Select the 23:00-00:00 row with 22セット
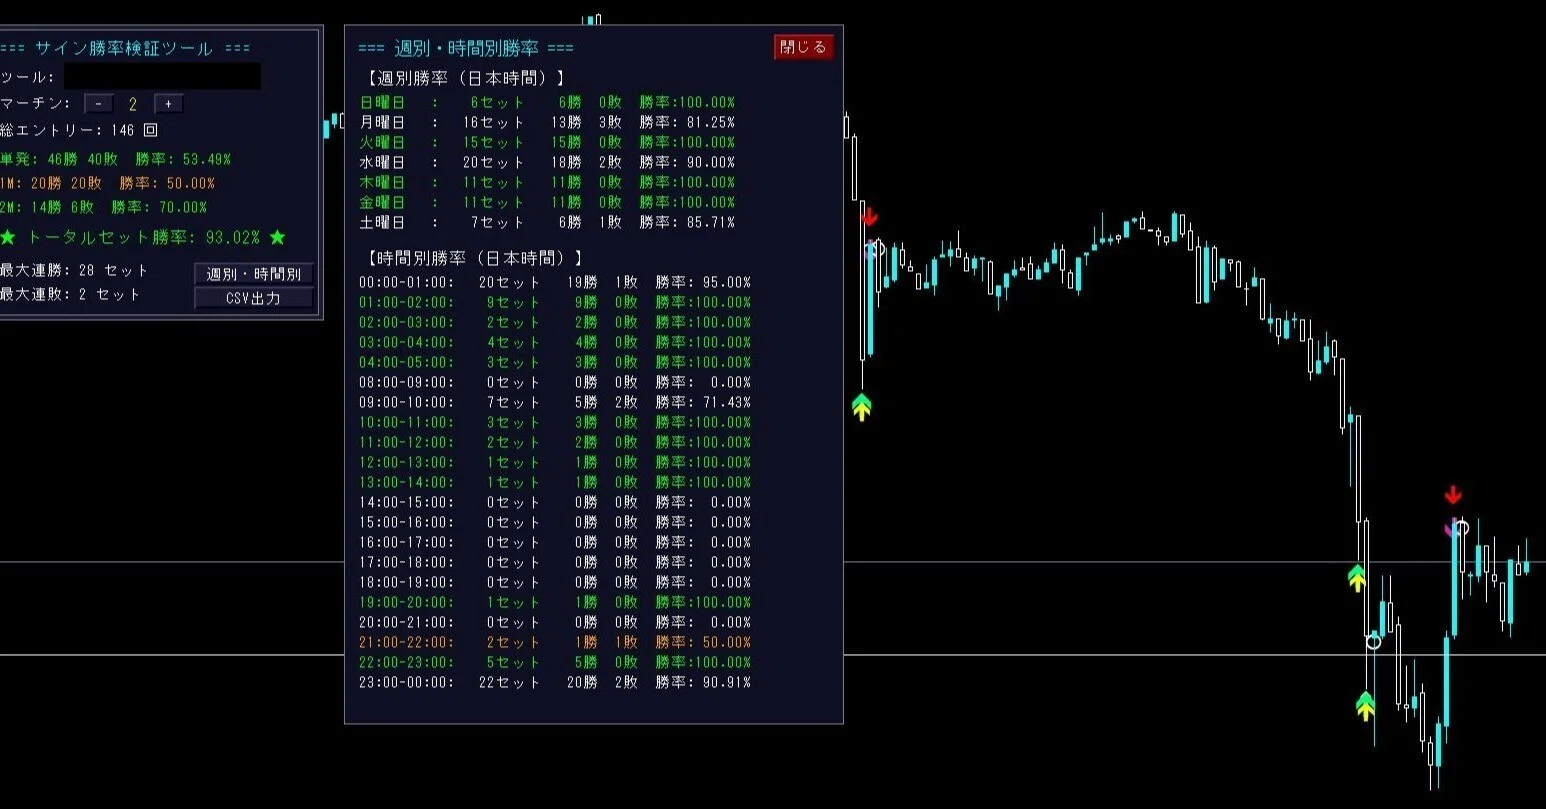The height and width of the screenshot is (809, 1546). point(555,682)
